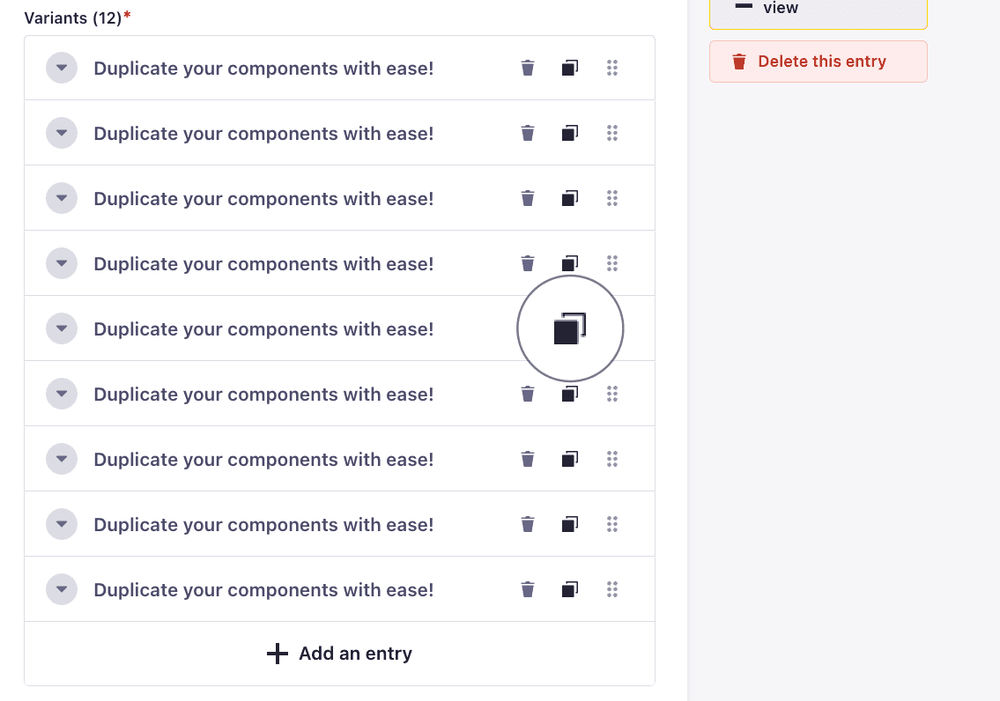Remove the seventh variant using trash icon

528,459
